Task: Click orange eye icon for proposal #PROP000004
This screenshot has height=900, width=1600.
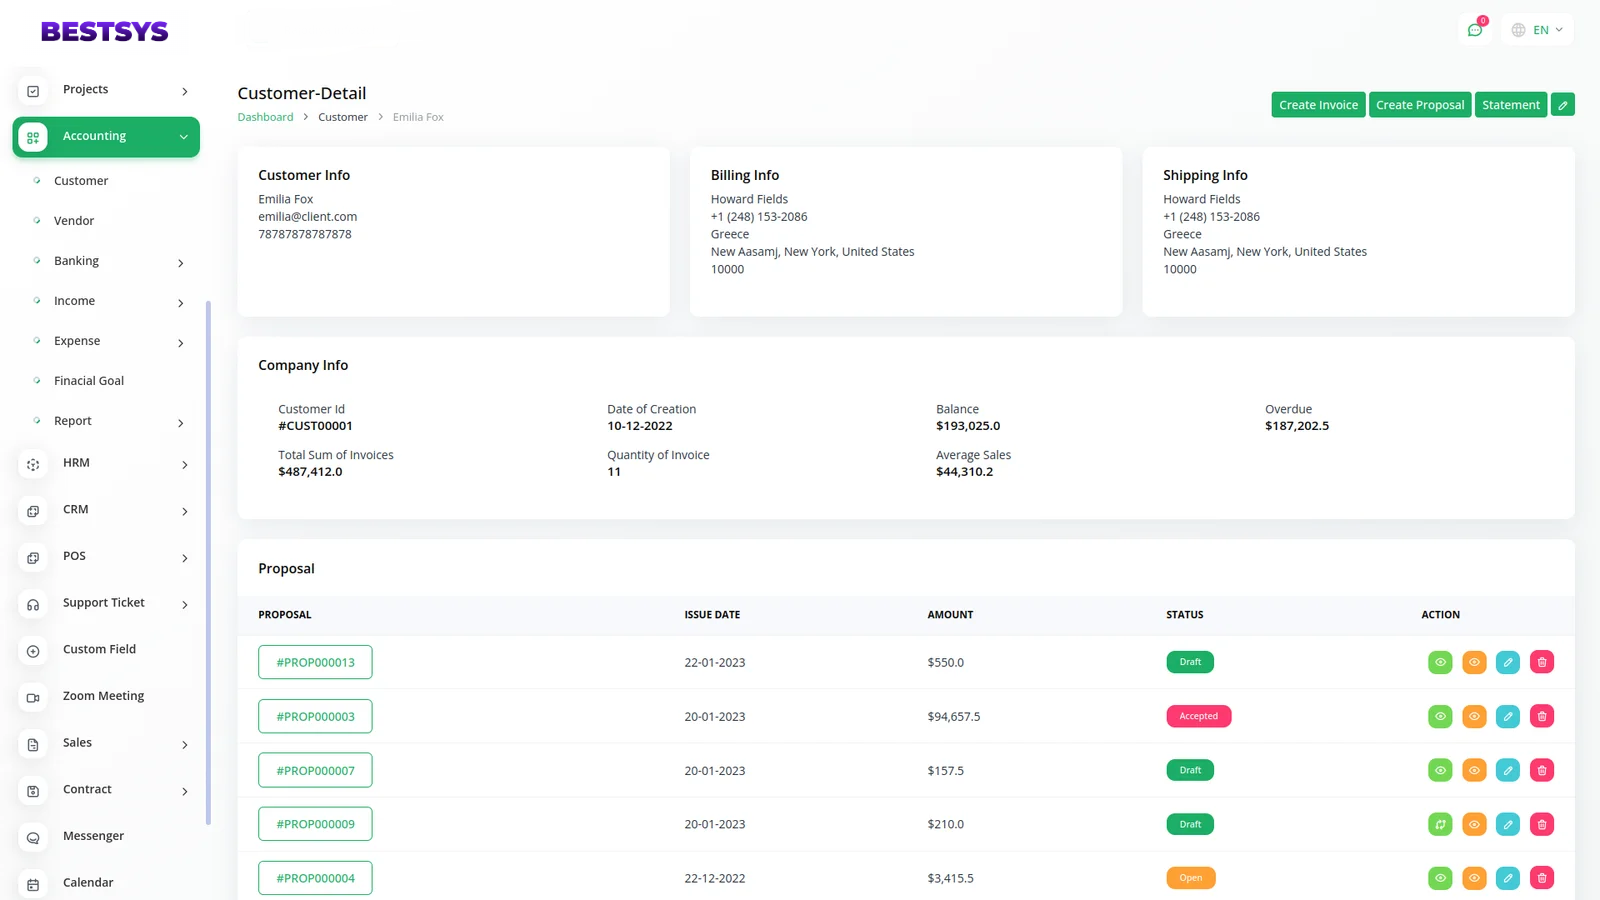Action: click(x=1474, y=878)
